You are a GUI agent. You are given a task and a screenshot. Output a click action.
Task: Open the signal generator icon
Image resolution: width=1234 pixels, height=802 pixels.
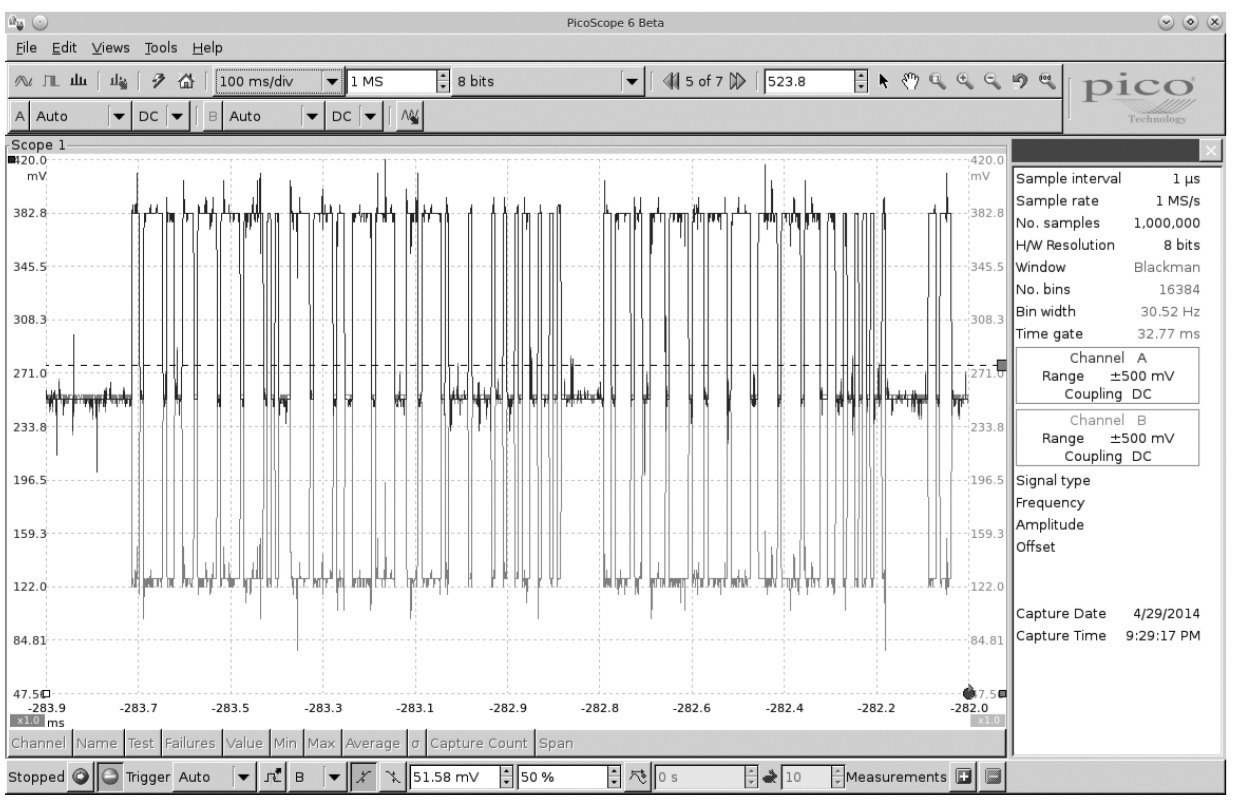pos(408,116)
